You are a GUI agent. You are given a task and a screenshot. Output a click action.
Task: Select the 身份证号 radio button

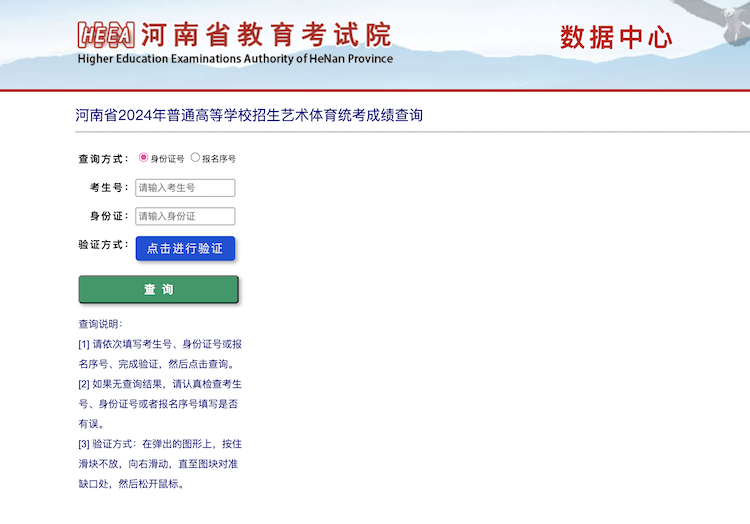(x=144, y=157)
